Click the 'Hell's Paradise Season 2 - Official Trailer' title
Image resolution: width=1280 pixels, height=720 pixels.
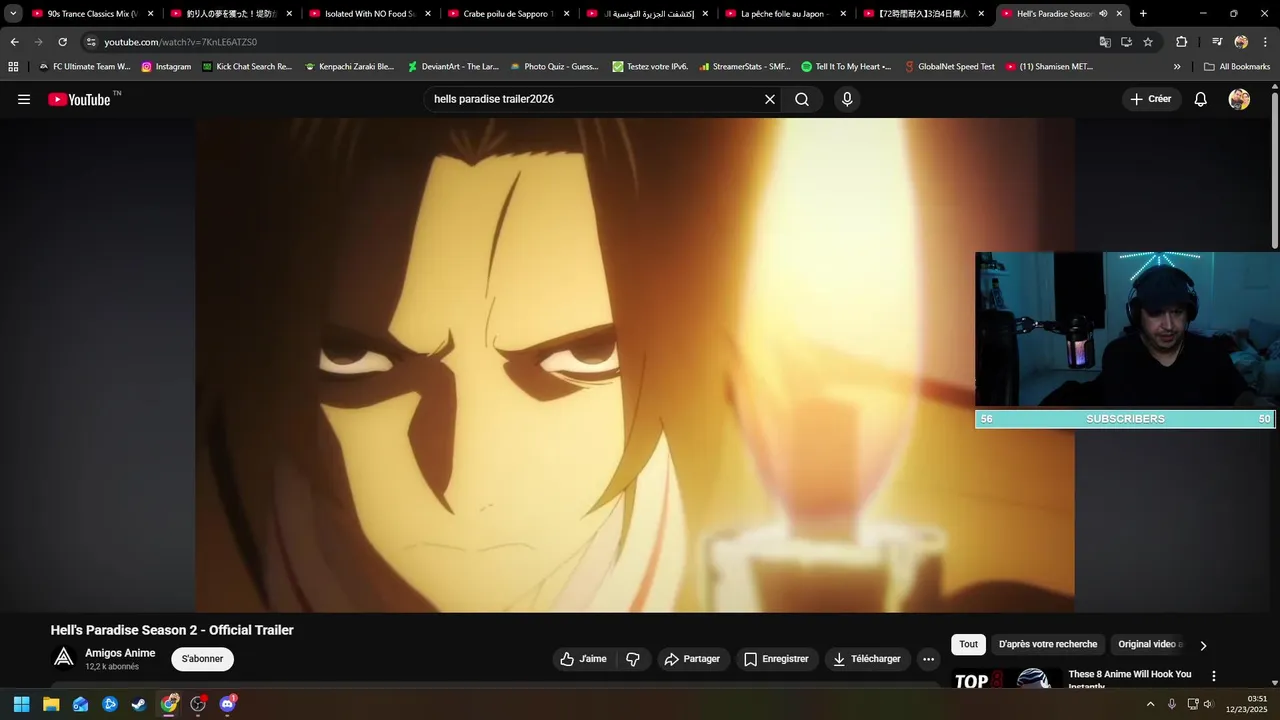[x=172, y=630]
